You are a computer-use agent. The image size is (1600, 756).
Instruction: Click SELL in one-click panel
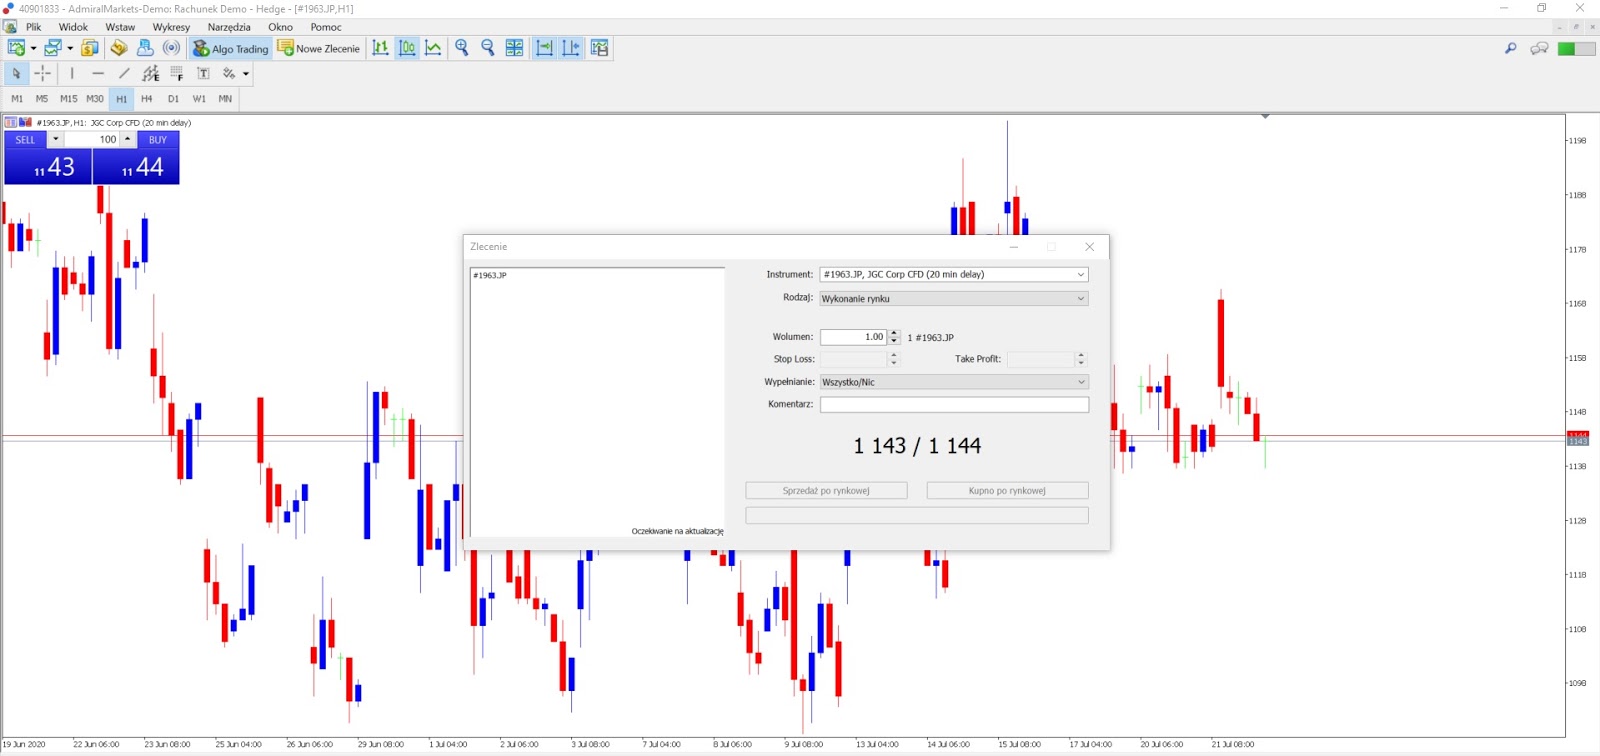pyautogui.click(x=25, y=140)
